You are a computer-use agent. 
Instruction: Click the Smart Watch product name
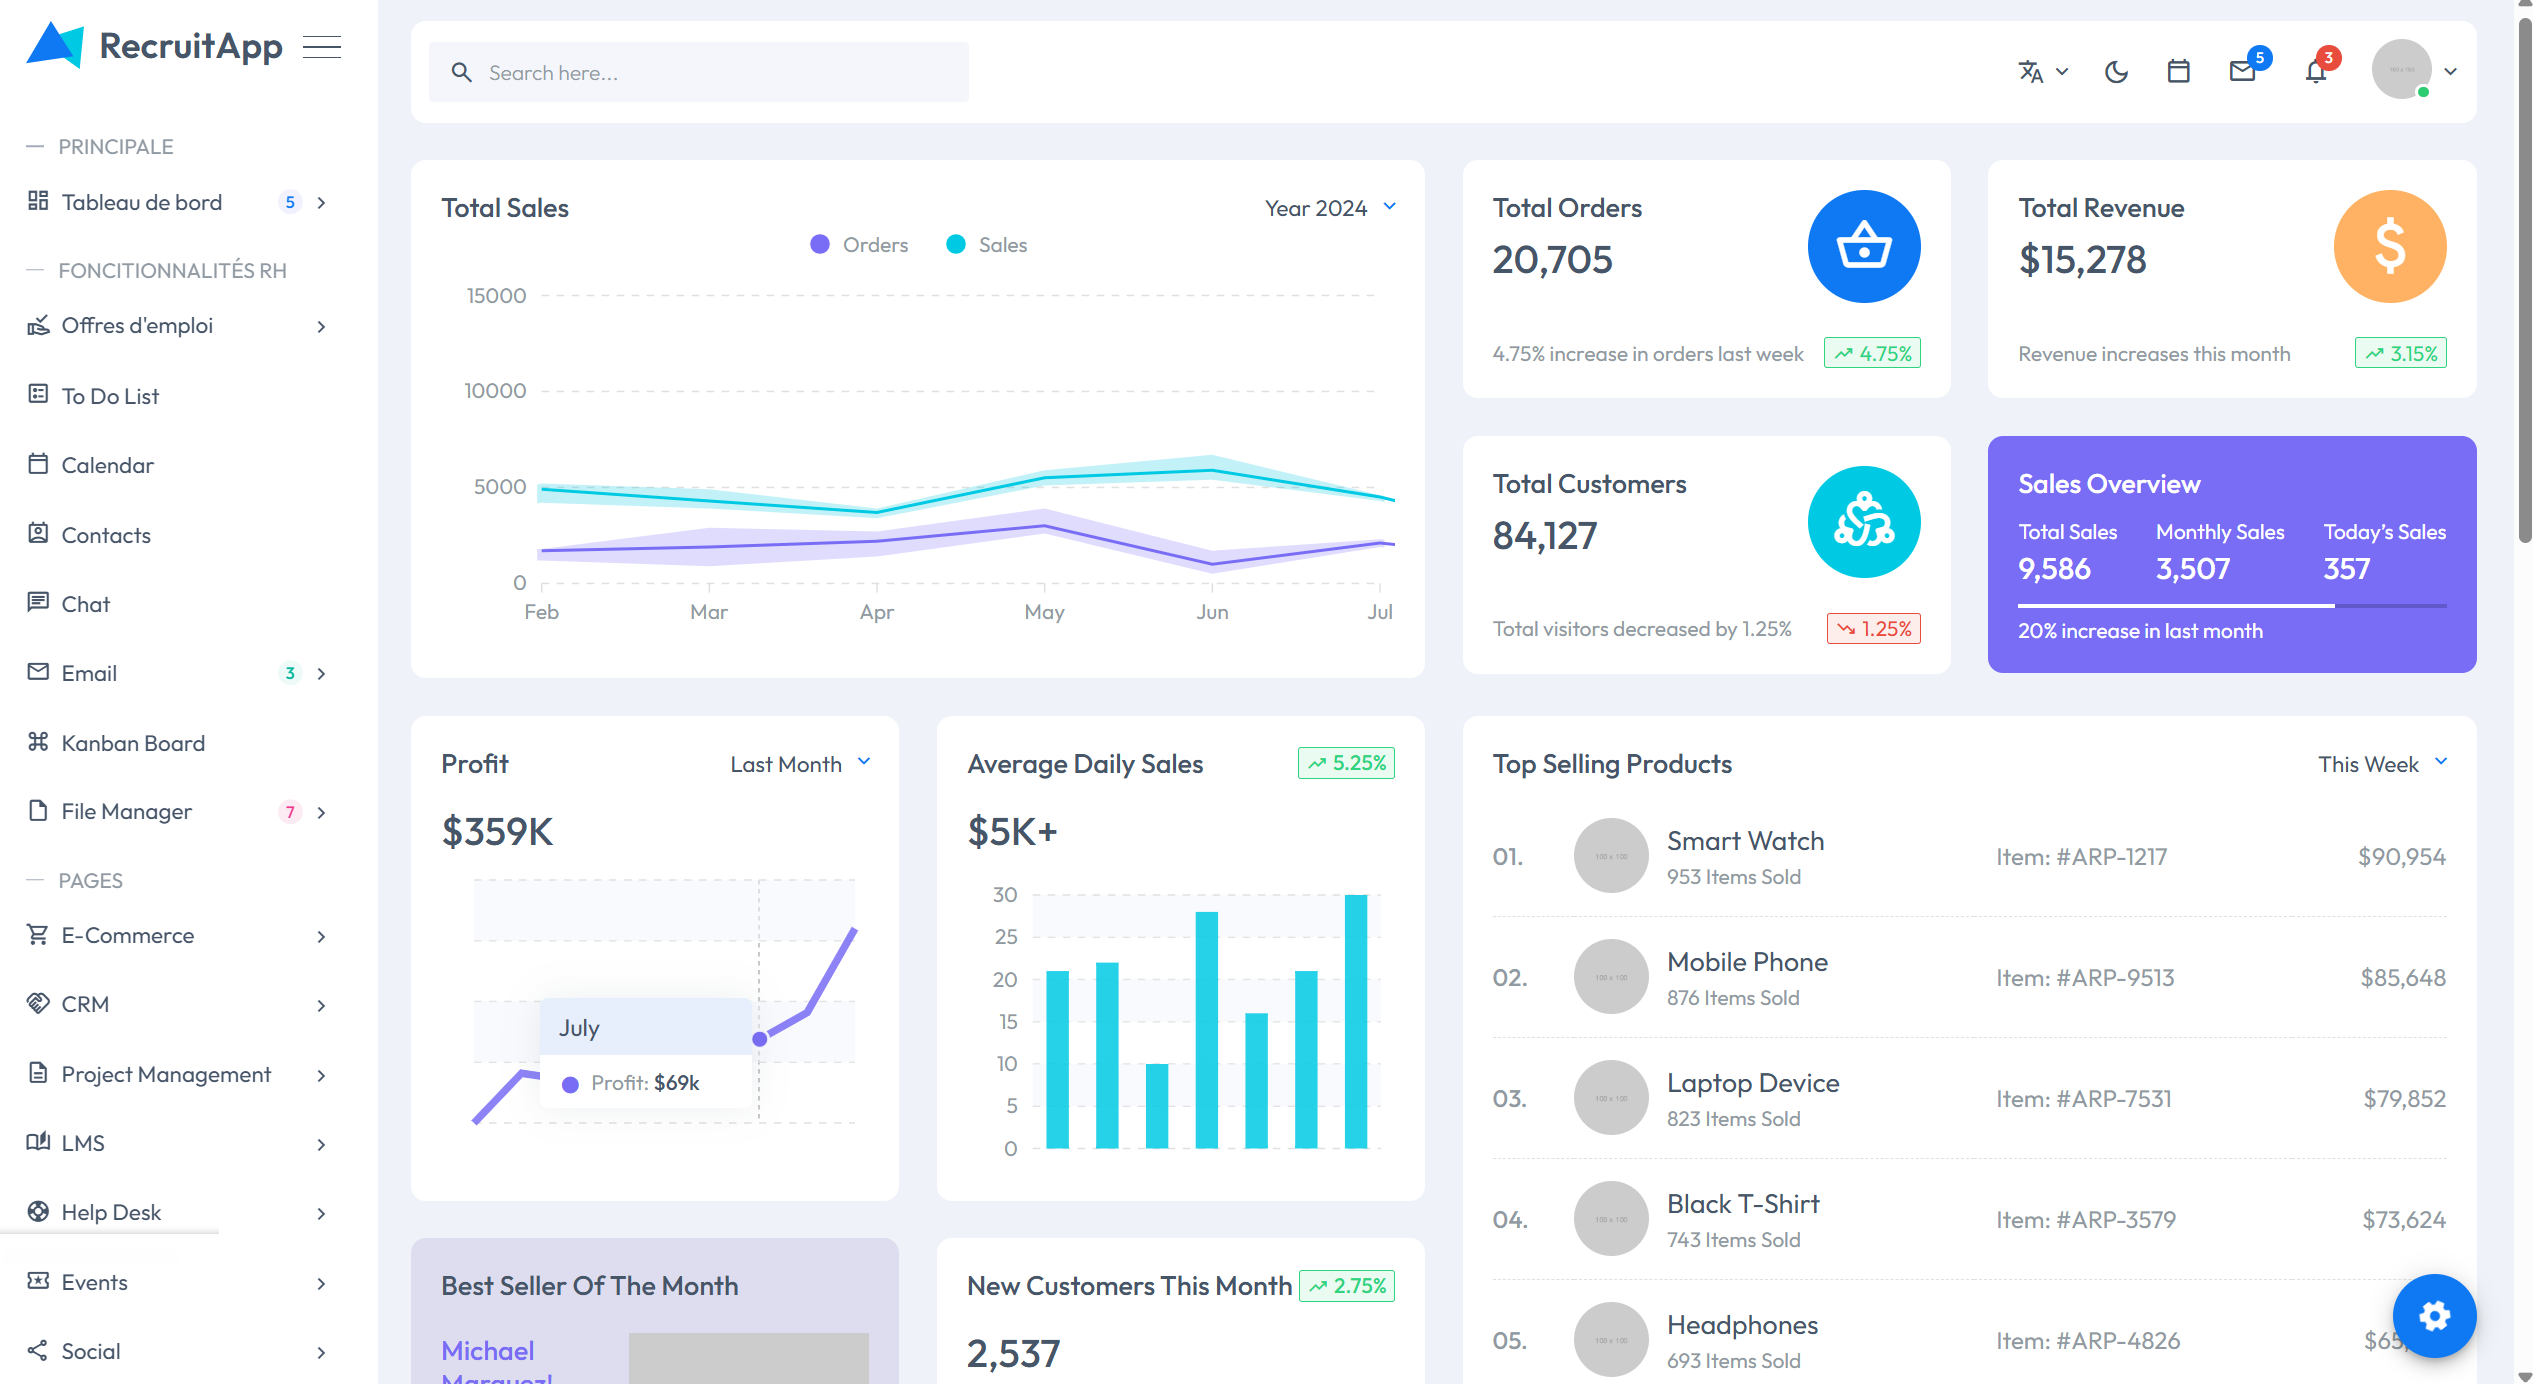[1745, 841]
